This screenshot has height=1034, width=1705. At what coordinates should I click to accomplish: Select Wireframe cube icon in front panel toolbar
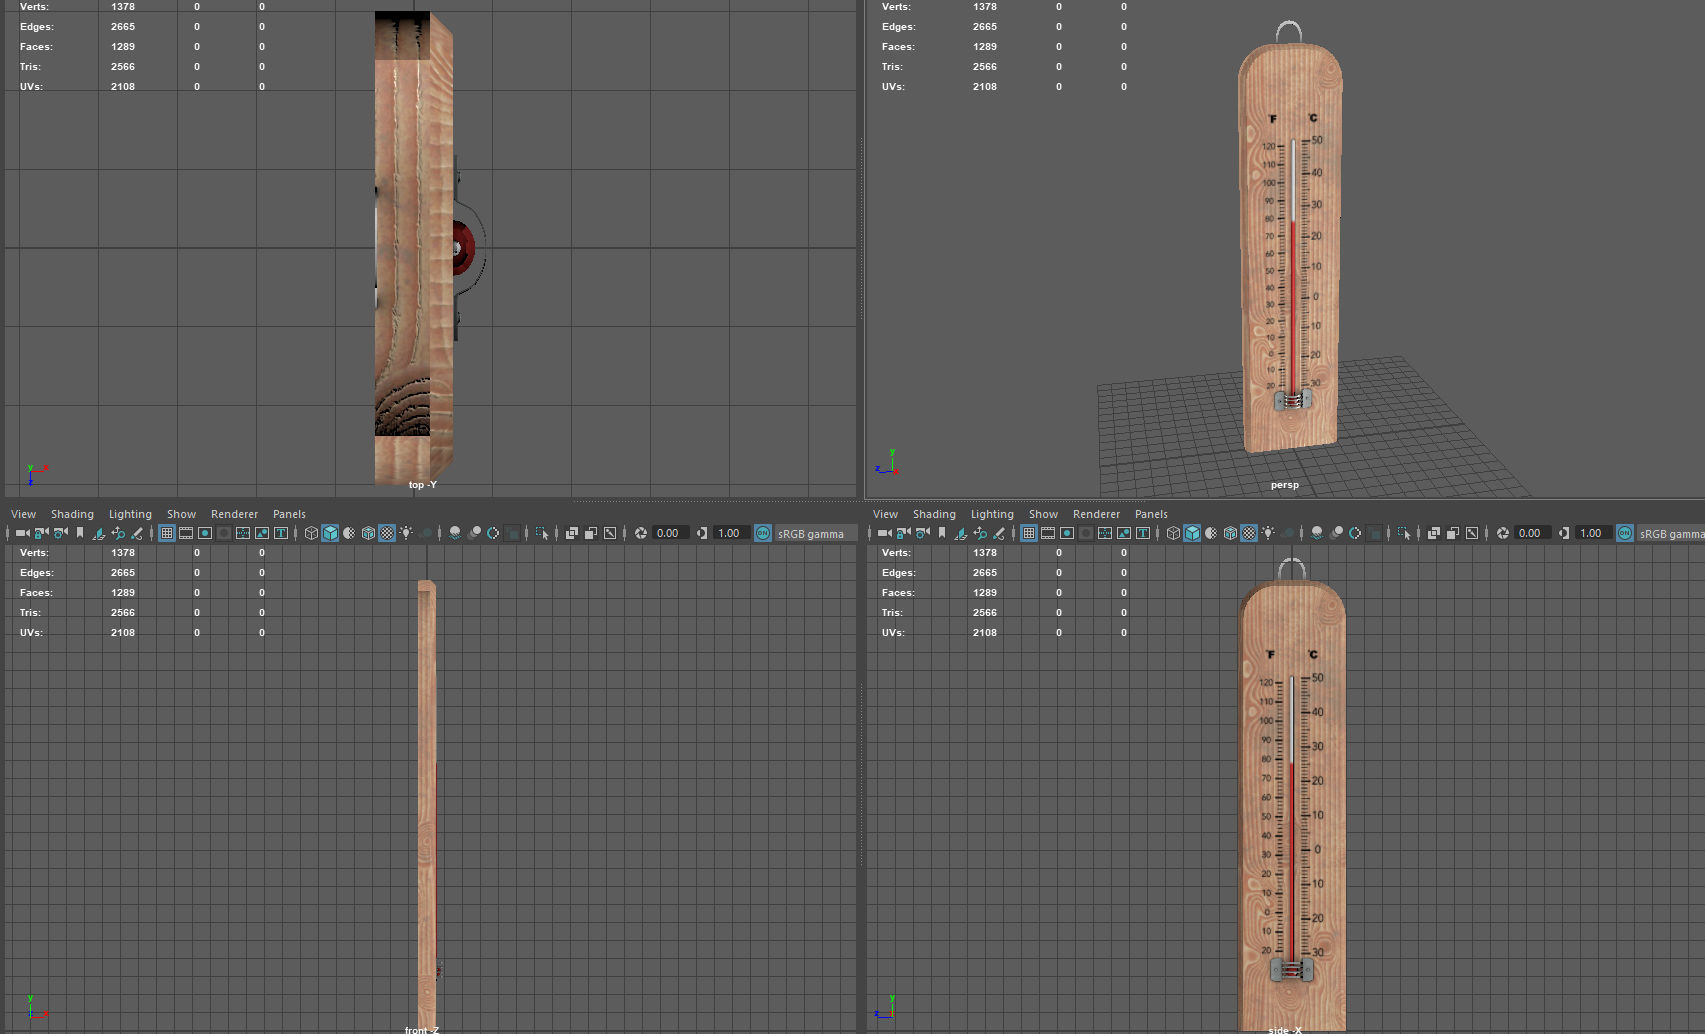point(311,533)
